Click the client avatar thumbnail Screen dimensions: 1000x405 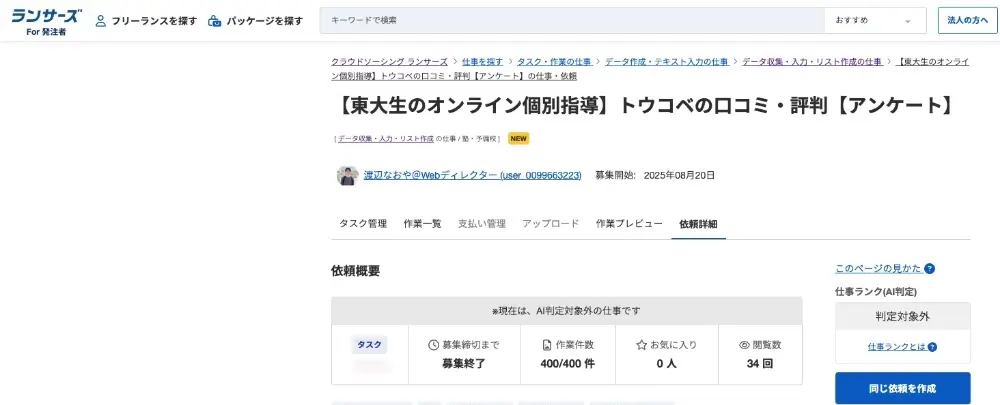point(347,175)
